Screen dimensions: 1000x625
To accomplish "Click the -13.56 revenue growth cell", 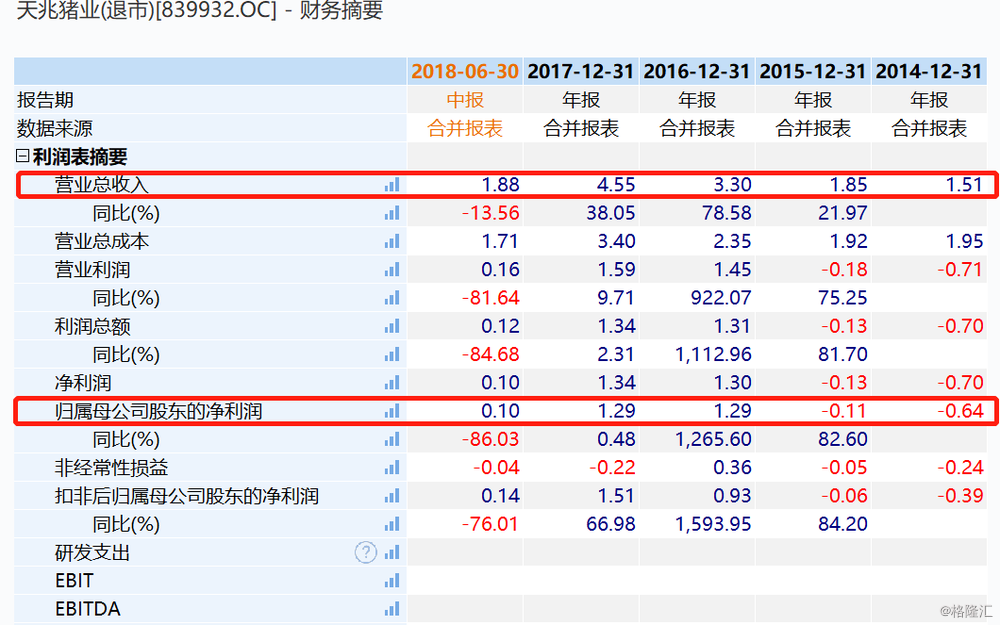I will point(490,213).
